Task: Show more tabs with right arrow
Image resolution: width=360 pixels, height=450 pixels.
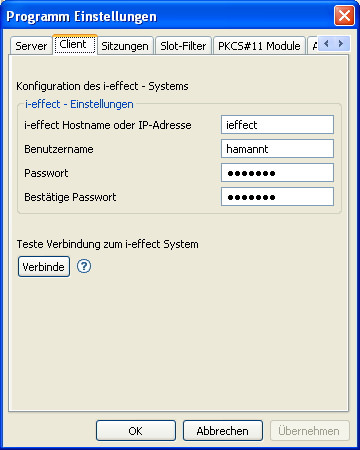Action: (x=341, y=43)
